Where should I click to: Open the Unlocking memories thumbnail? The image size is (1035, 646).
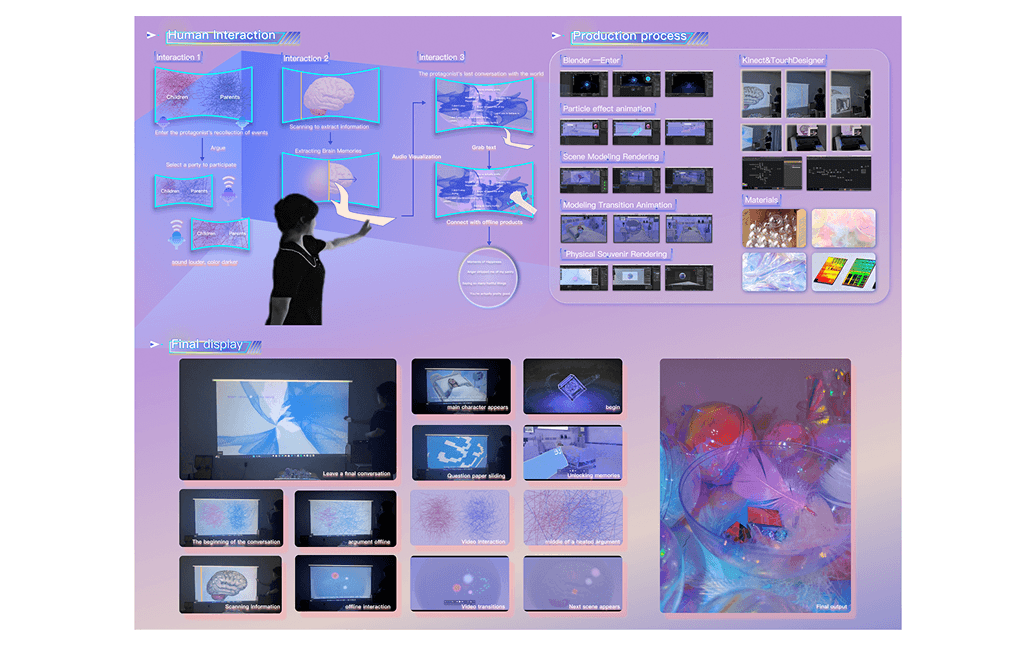pos(572,453)
